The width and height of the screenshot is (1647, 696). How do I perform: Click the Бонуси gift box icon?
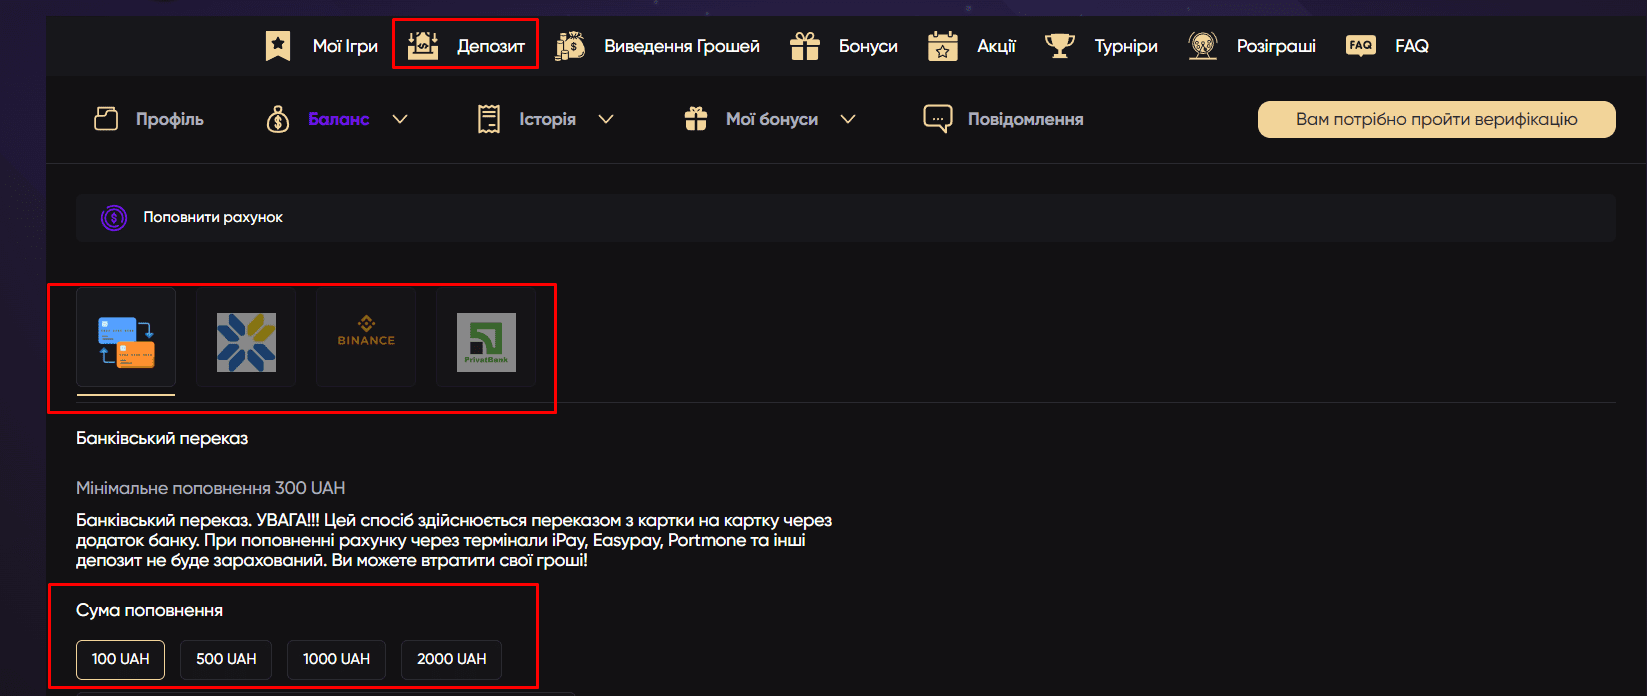[805, 46]
